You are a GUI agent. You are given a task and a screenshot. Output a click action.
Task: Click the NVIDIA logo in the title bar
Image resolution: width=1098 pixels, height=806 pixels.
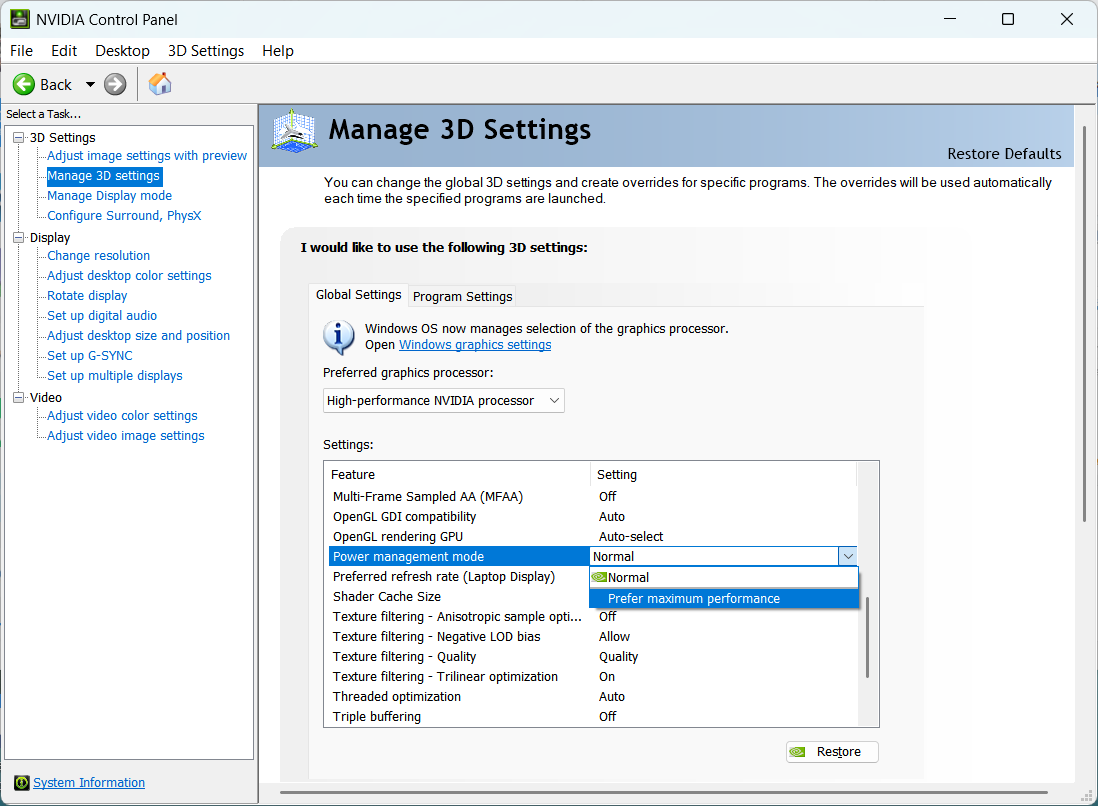[20, 18]
